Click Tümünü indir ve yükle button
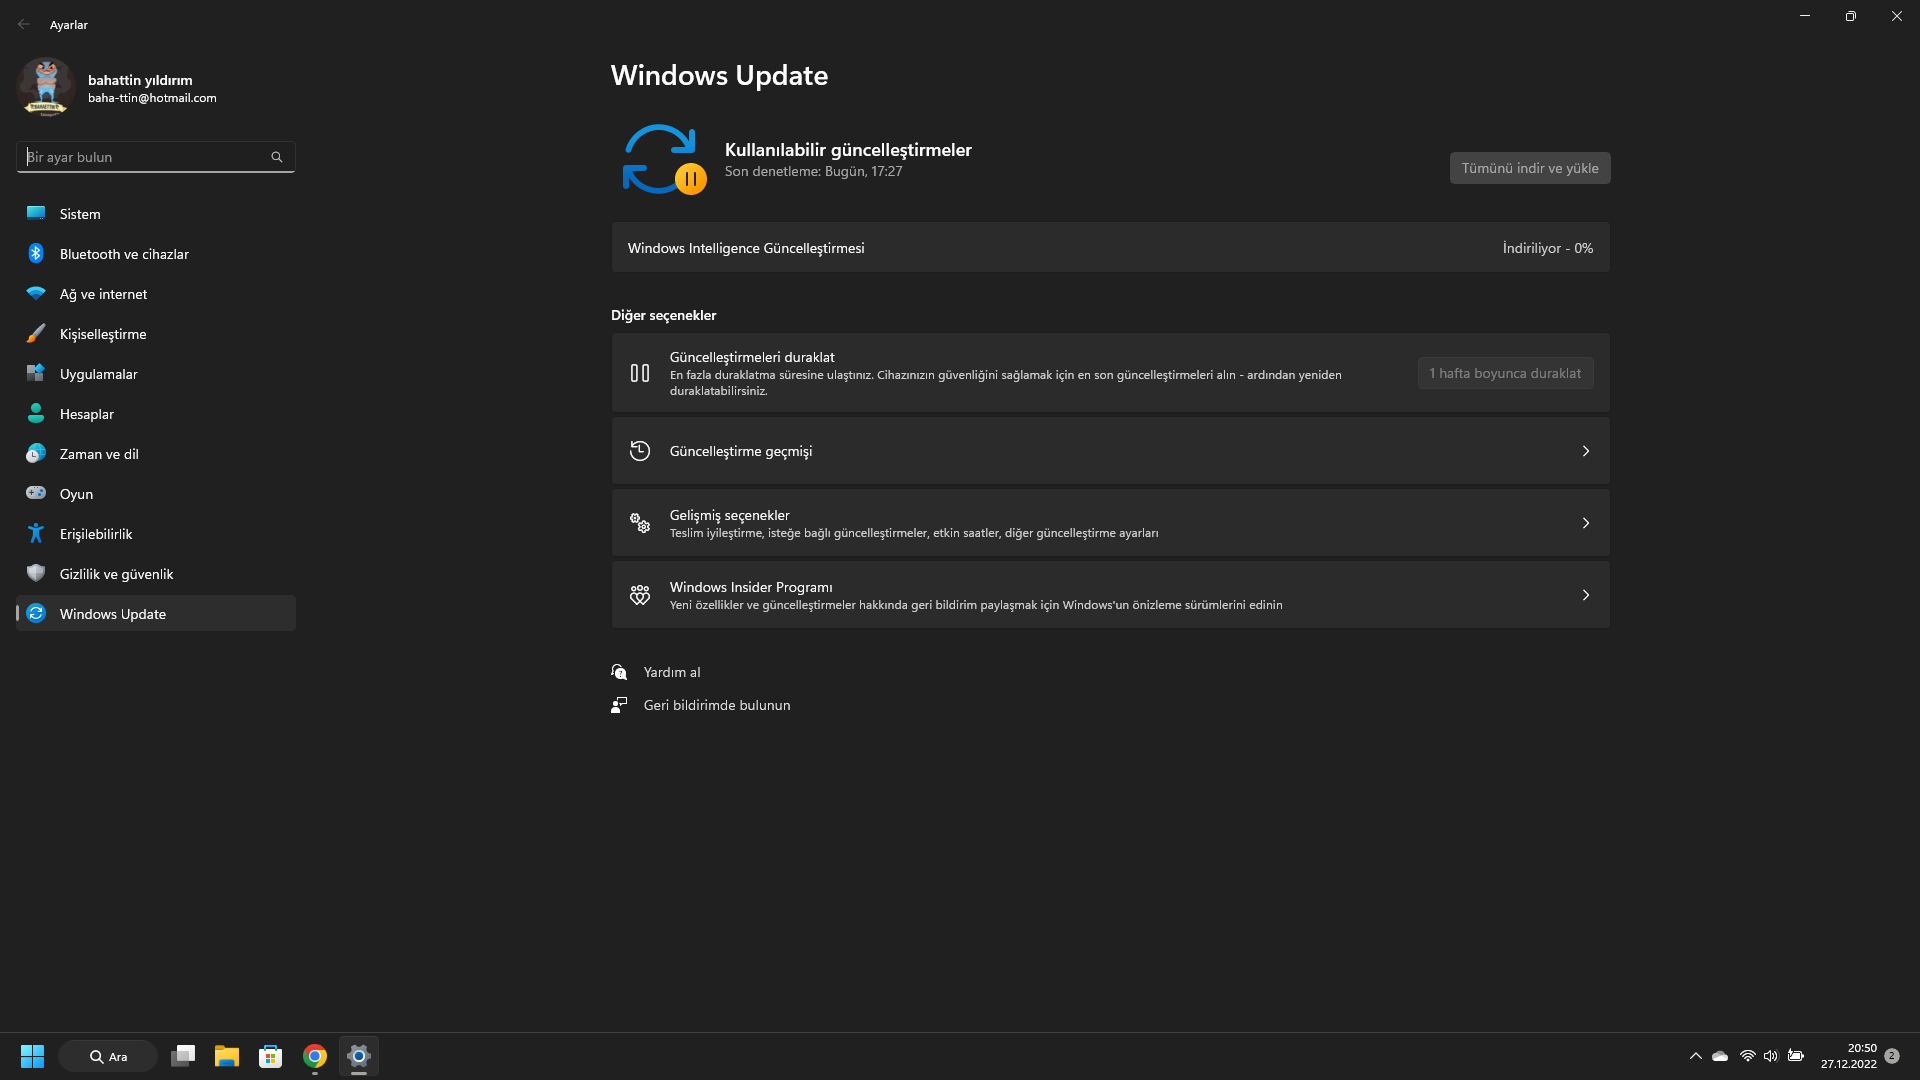The image size is (1920, 1080). [x=1529, y=168]
